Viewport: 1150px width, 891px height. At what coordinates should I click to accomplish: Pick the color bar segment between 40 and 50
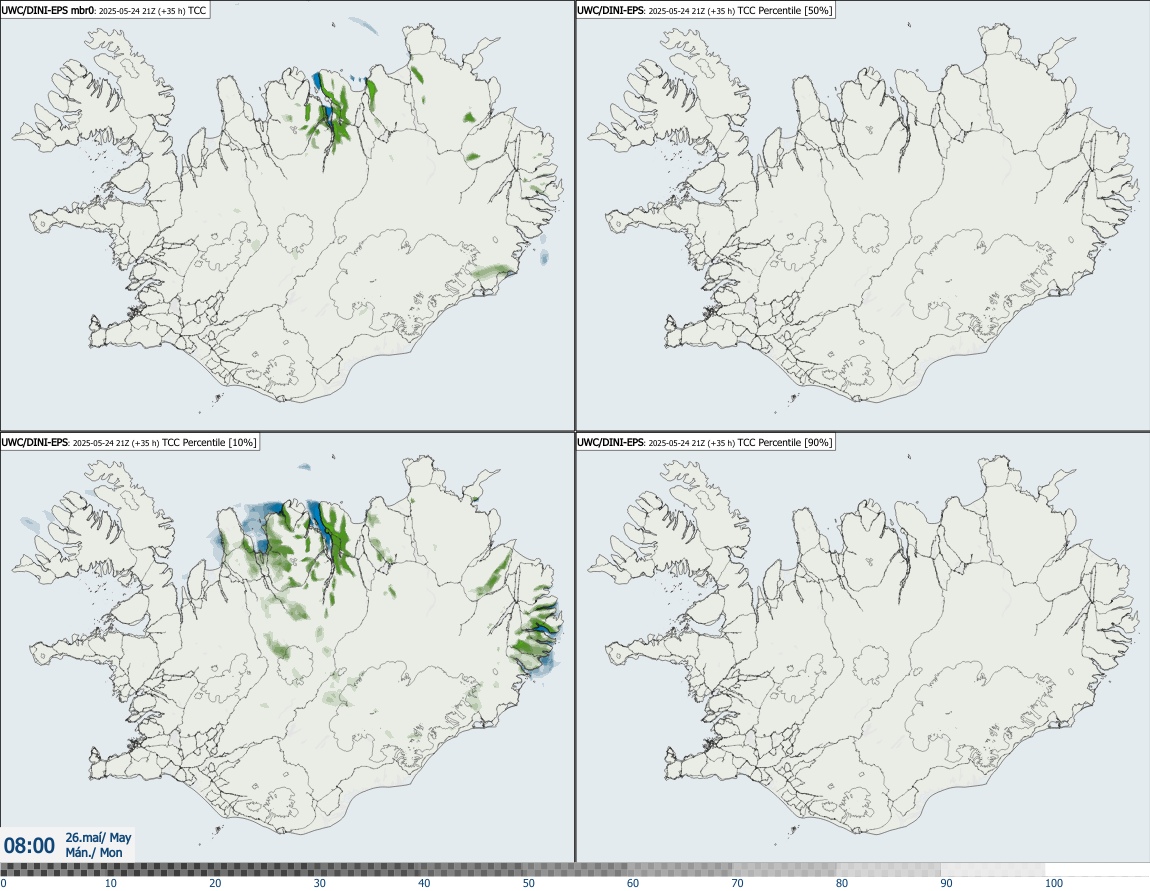pos(471,870)
